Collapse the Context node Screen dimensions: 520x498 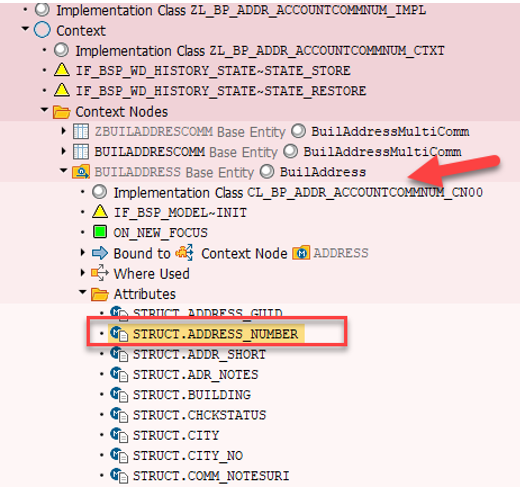pyautogui.click(x=25, y=29)
